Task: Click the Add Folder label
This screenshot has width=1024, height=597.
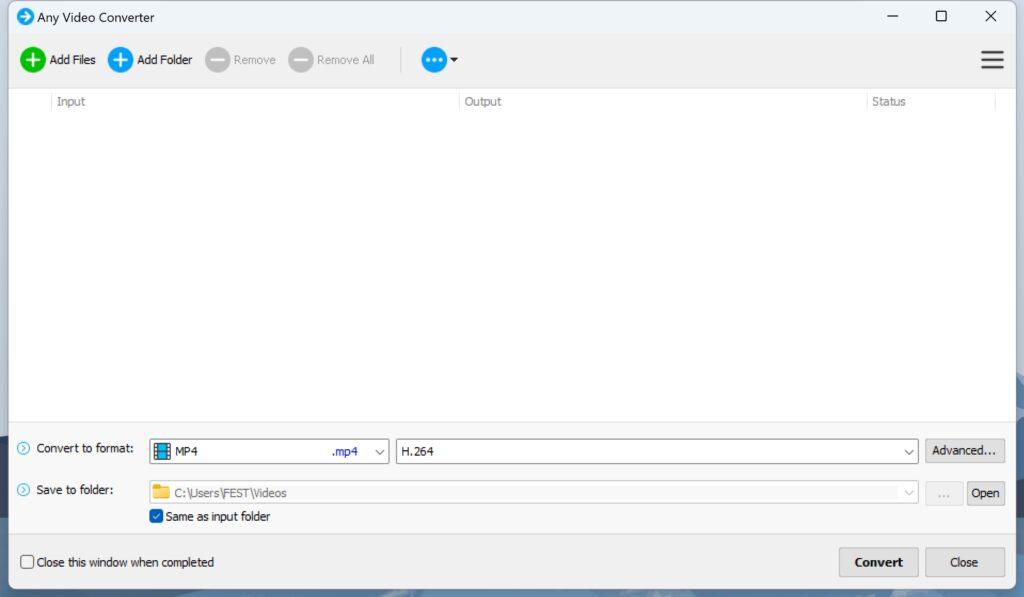Action: coord(165,59)
